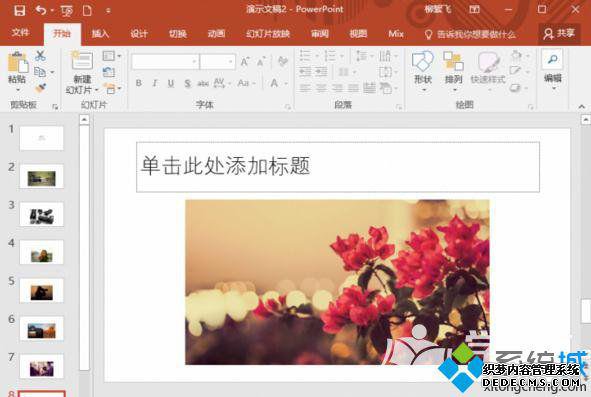
Task: Click the Font Color A button
Action: pyautogui.click(x=274, y=83)
